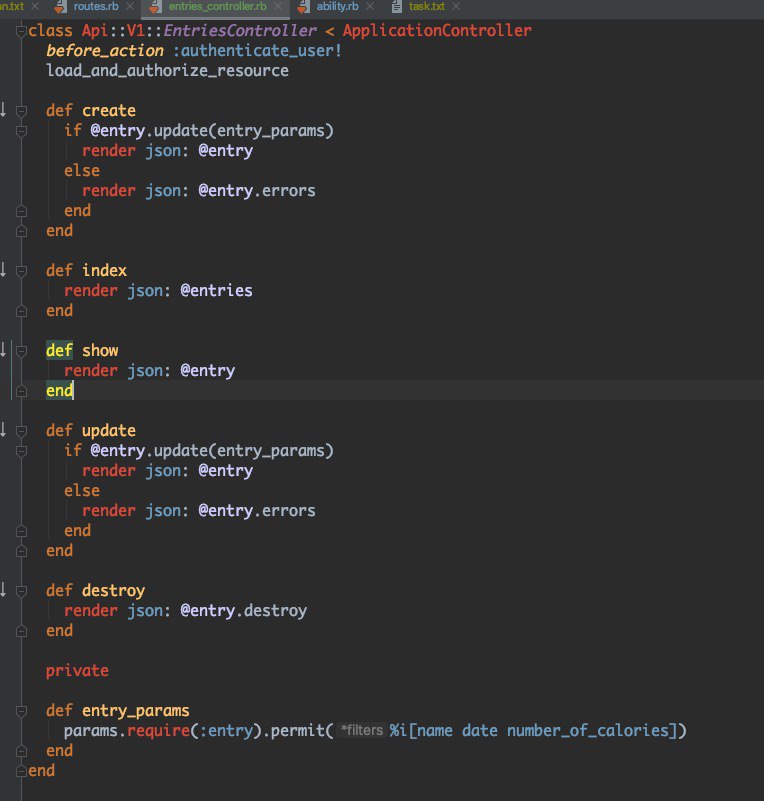Click the closing class end fold marker

[21, 771]
